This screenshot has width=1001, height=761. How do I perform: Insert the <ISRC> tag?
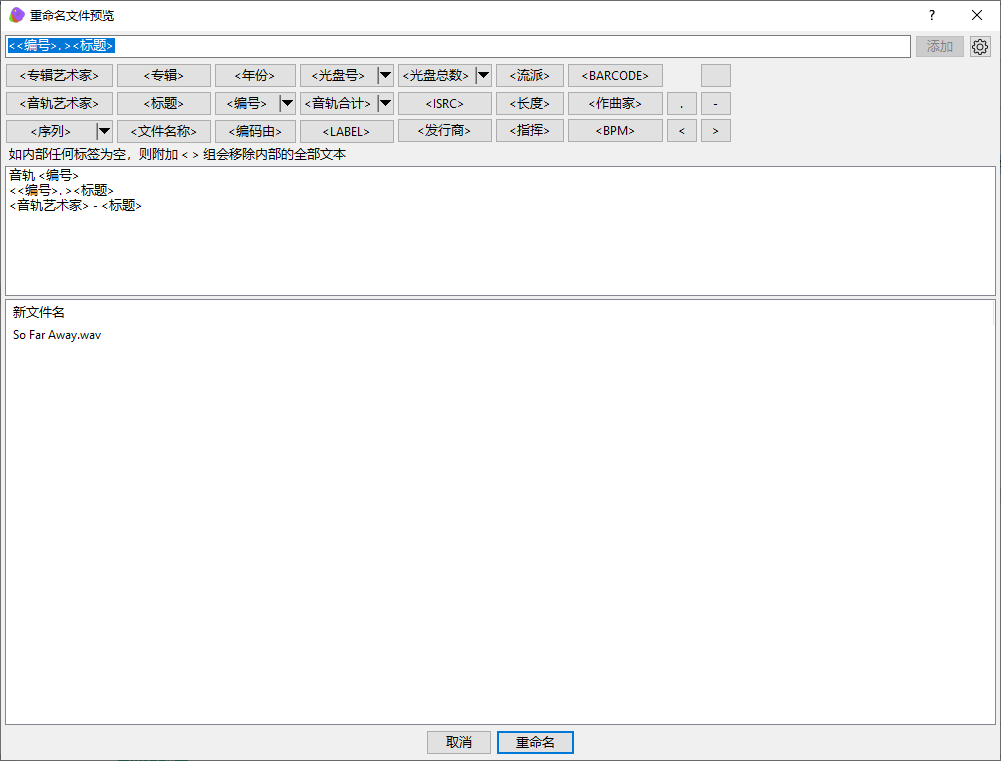[445, 103]
